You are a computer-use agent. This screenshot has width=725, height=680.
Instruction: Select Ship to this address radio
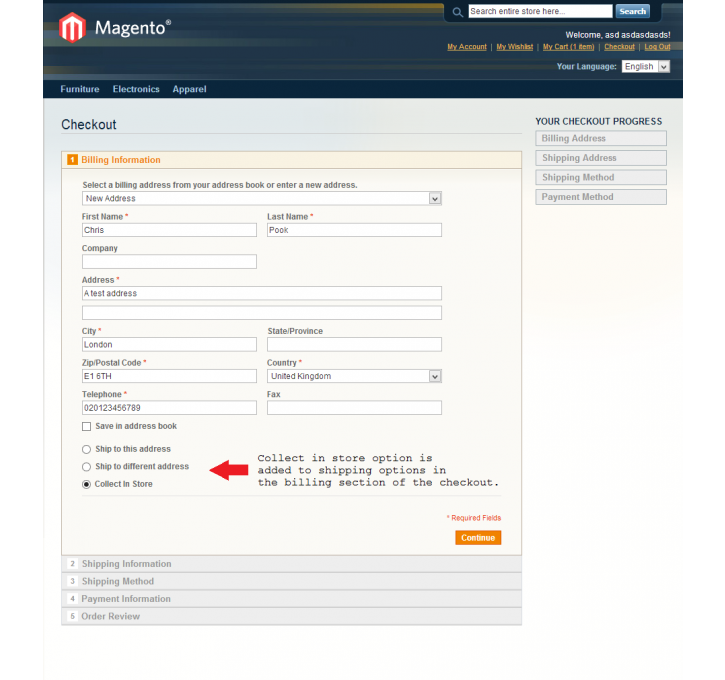click(86, 449)
